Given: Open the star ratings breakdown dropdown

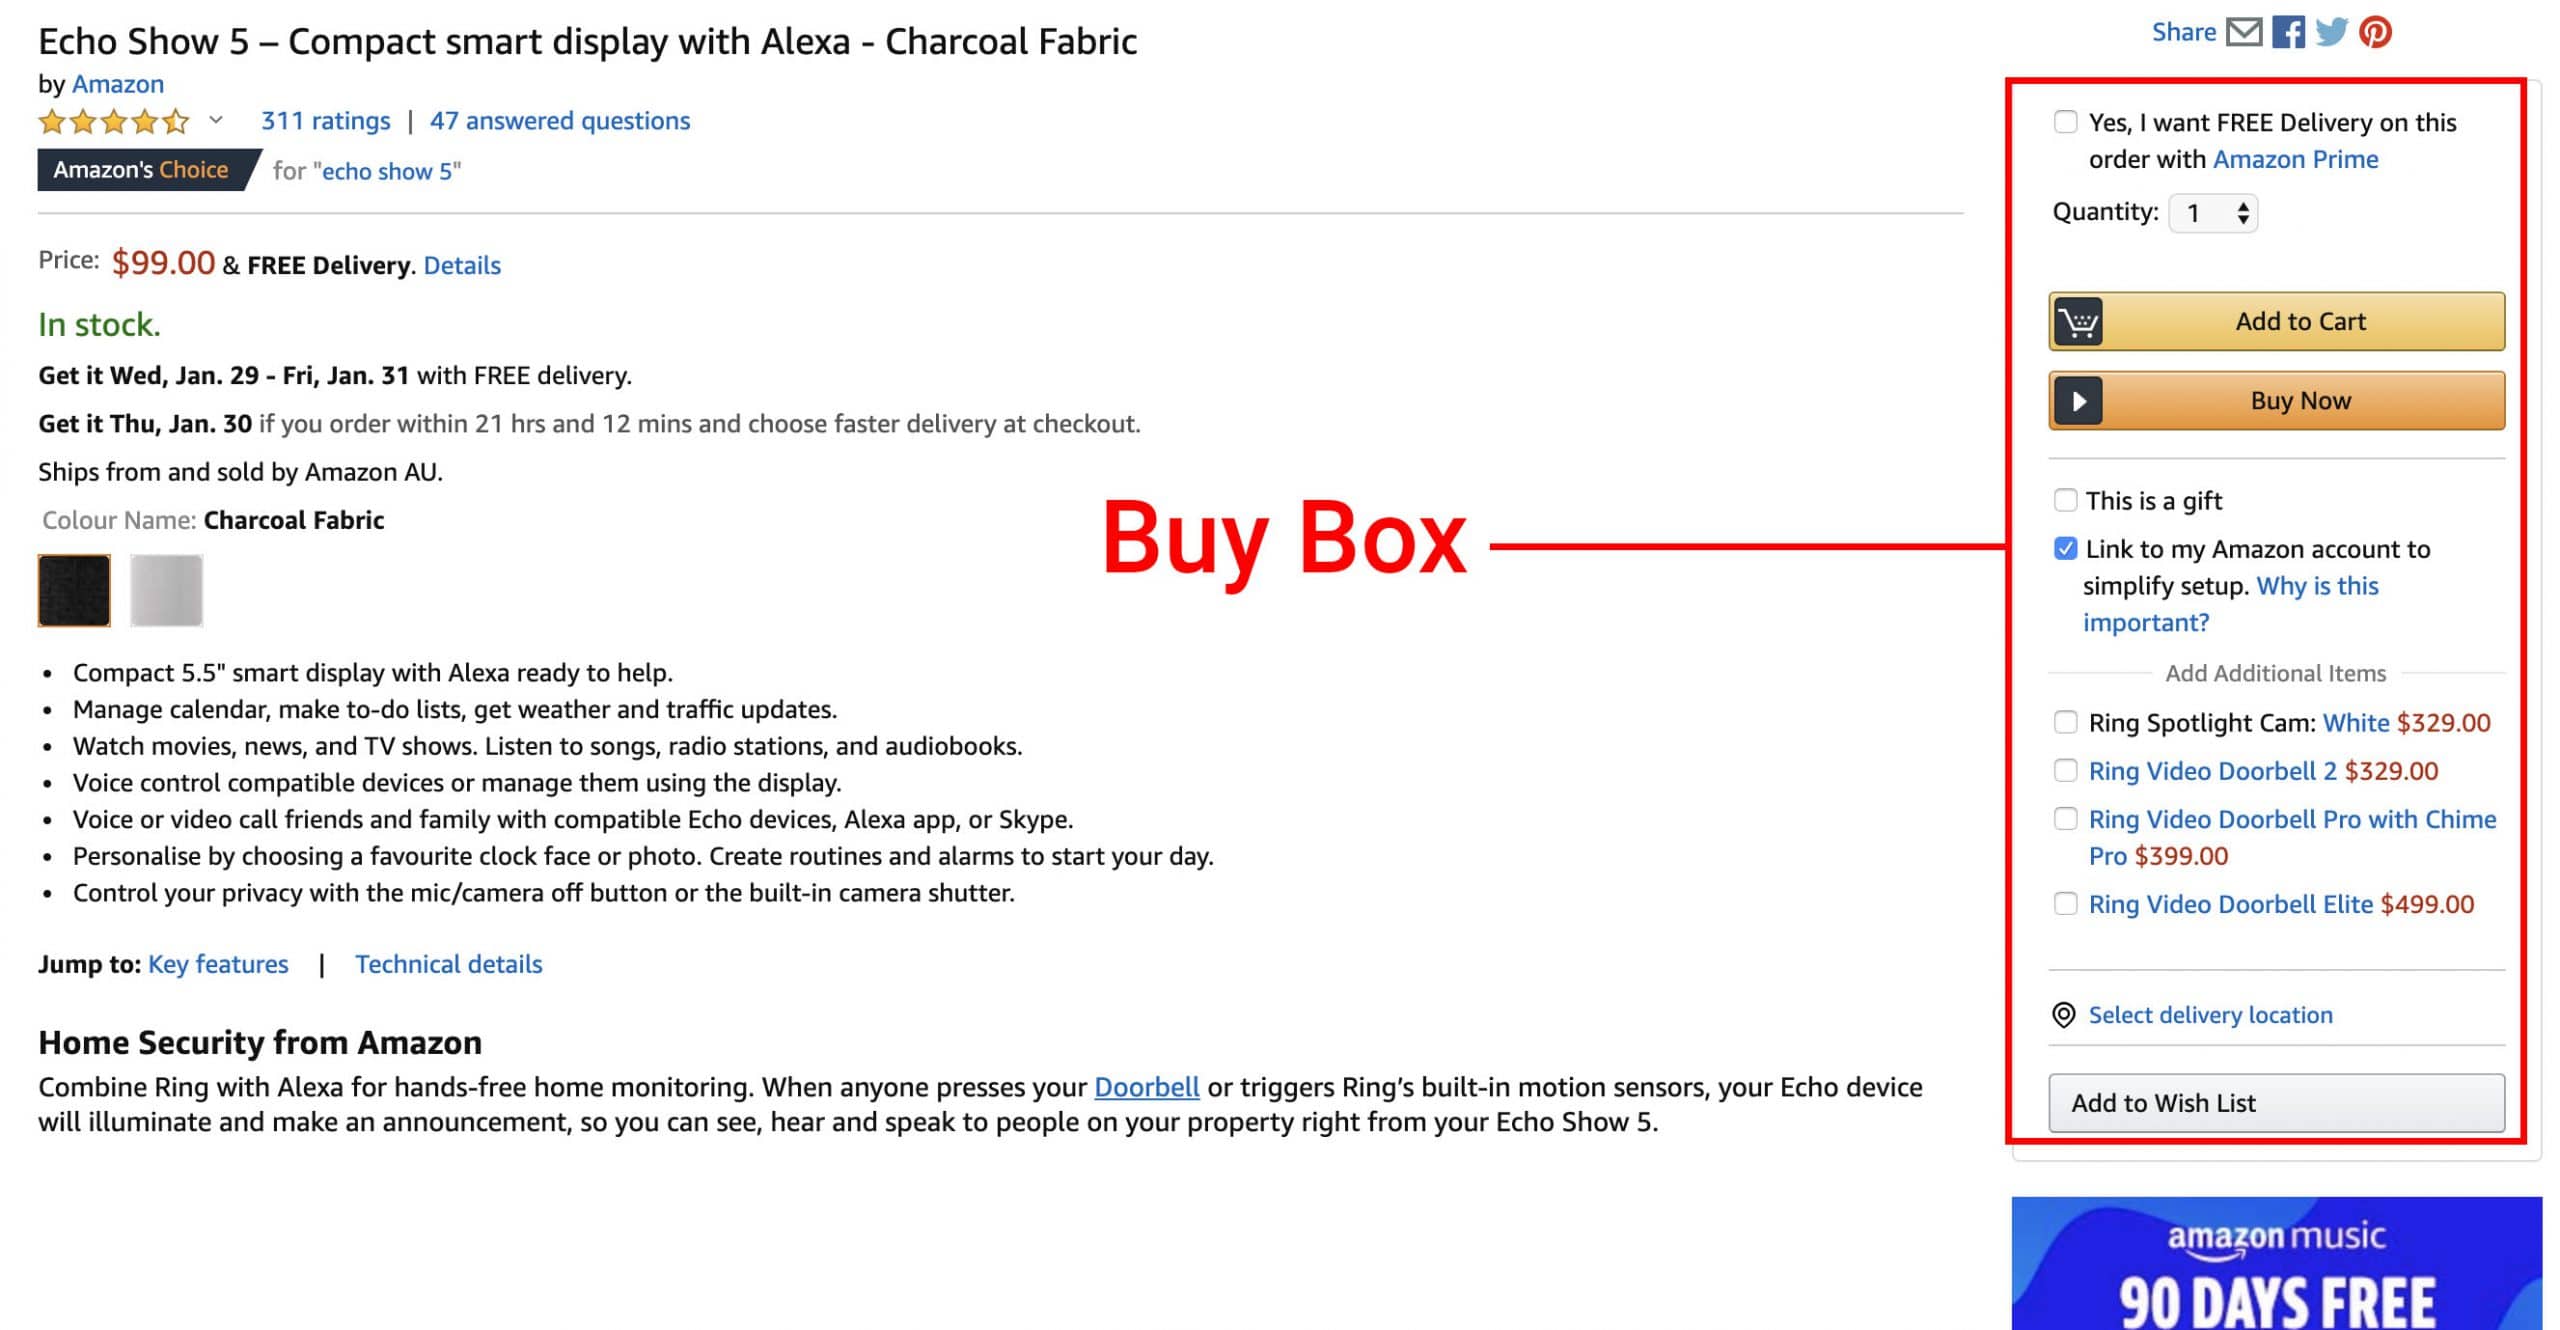Looking at the screenshot, I should (x=213, y=120).
